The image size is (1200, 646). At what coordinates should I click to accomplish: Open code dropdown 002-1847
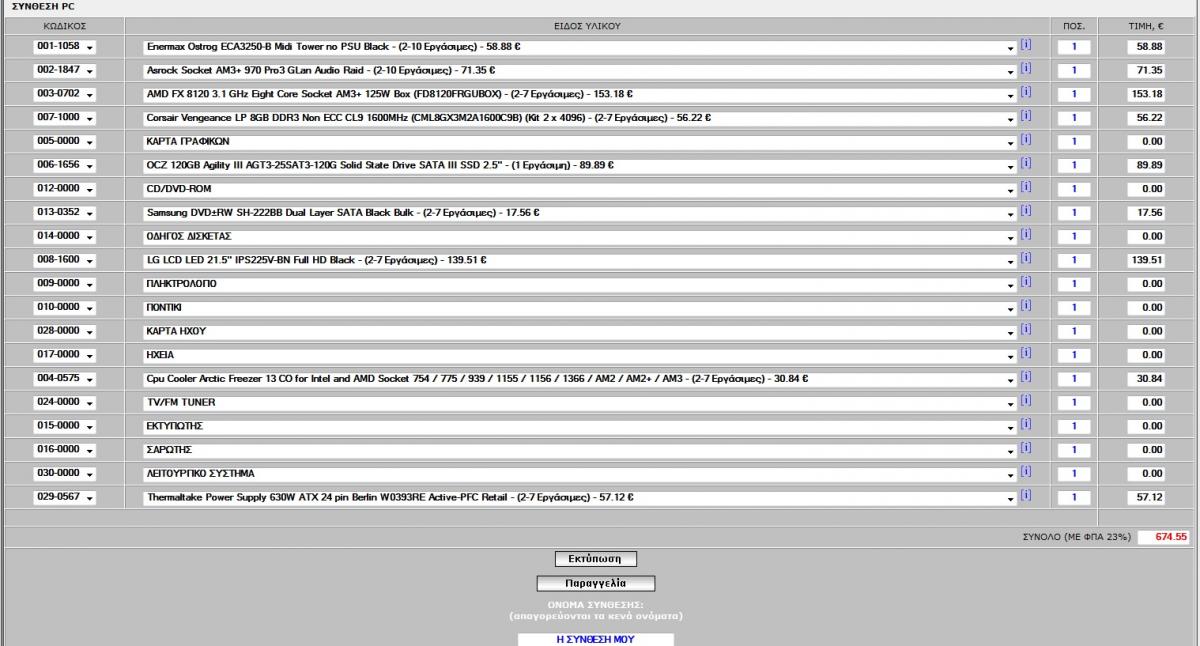[x=64, y=71]
